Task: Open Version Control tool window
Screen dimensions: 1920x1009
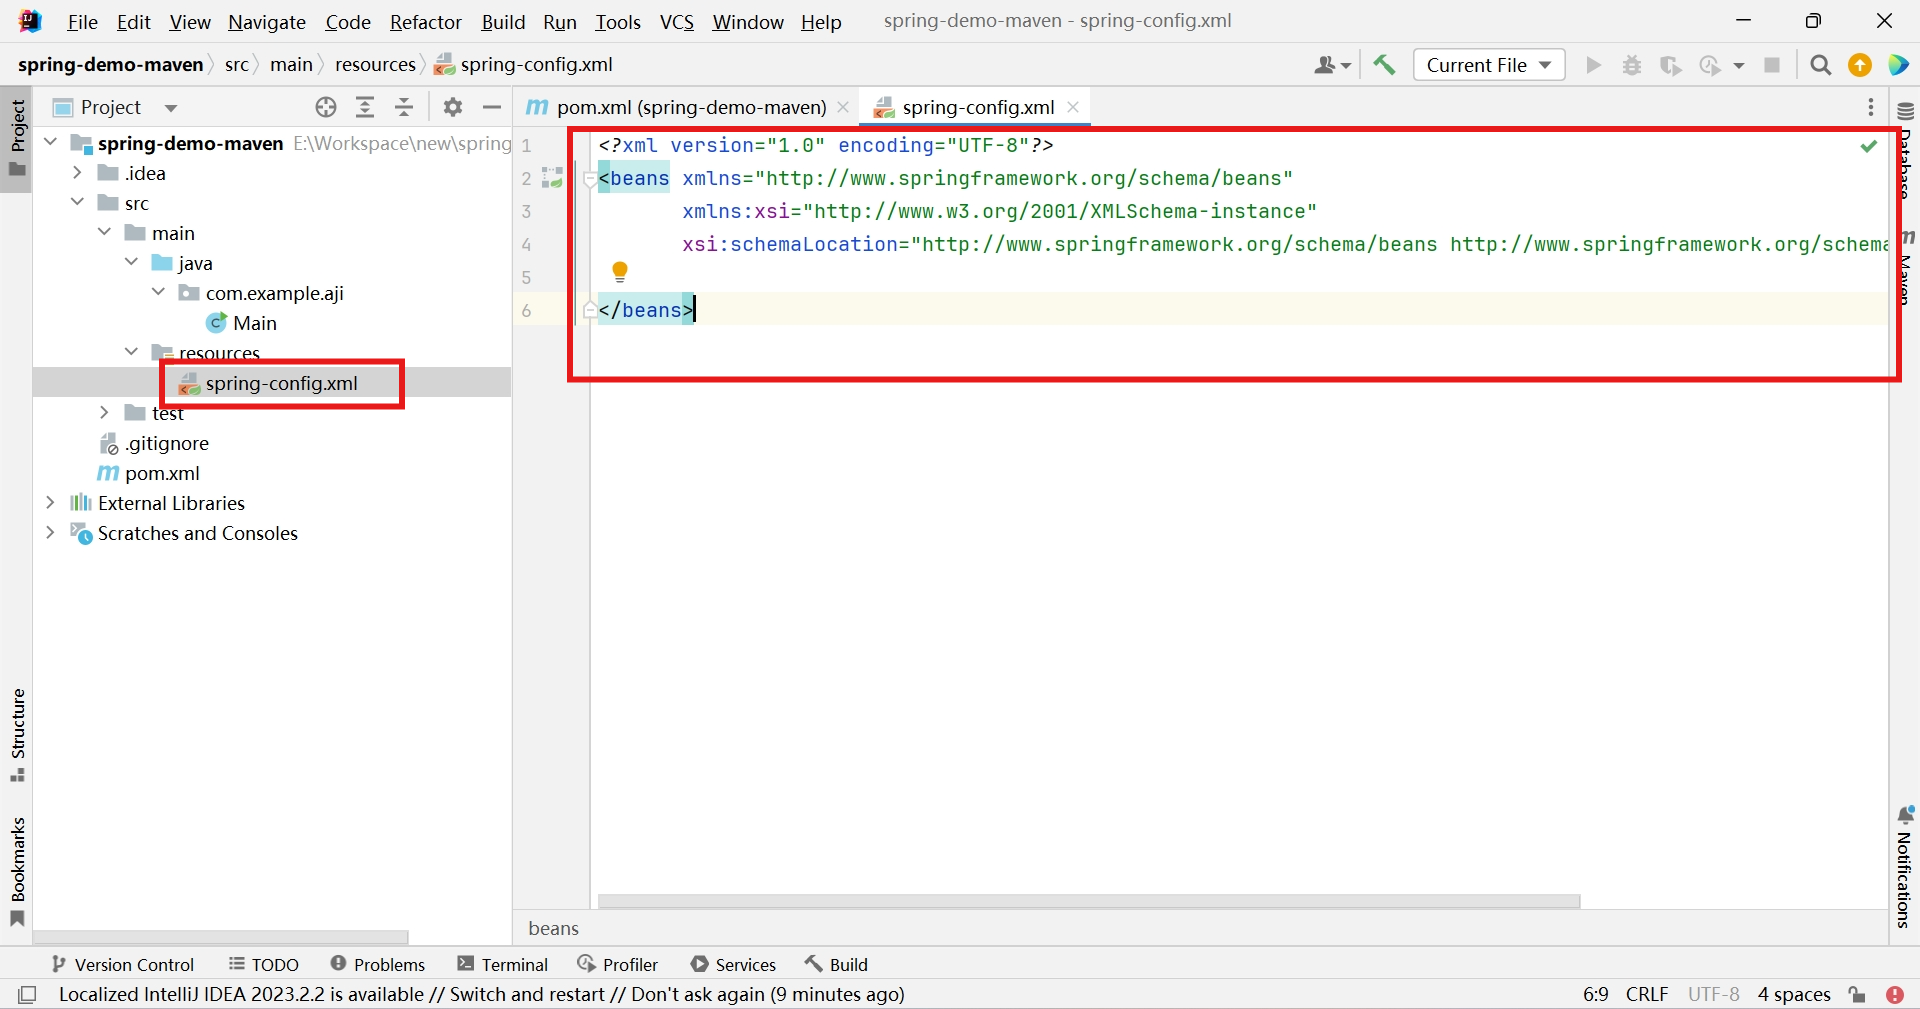Action: pos(123,964)
